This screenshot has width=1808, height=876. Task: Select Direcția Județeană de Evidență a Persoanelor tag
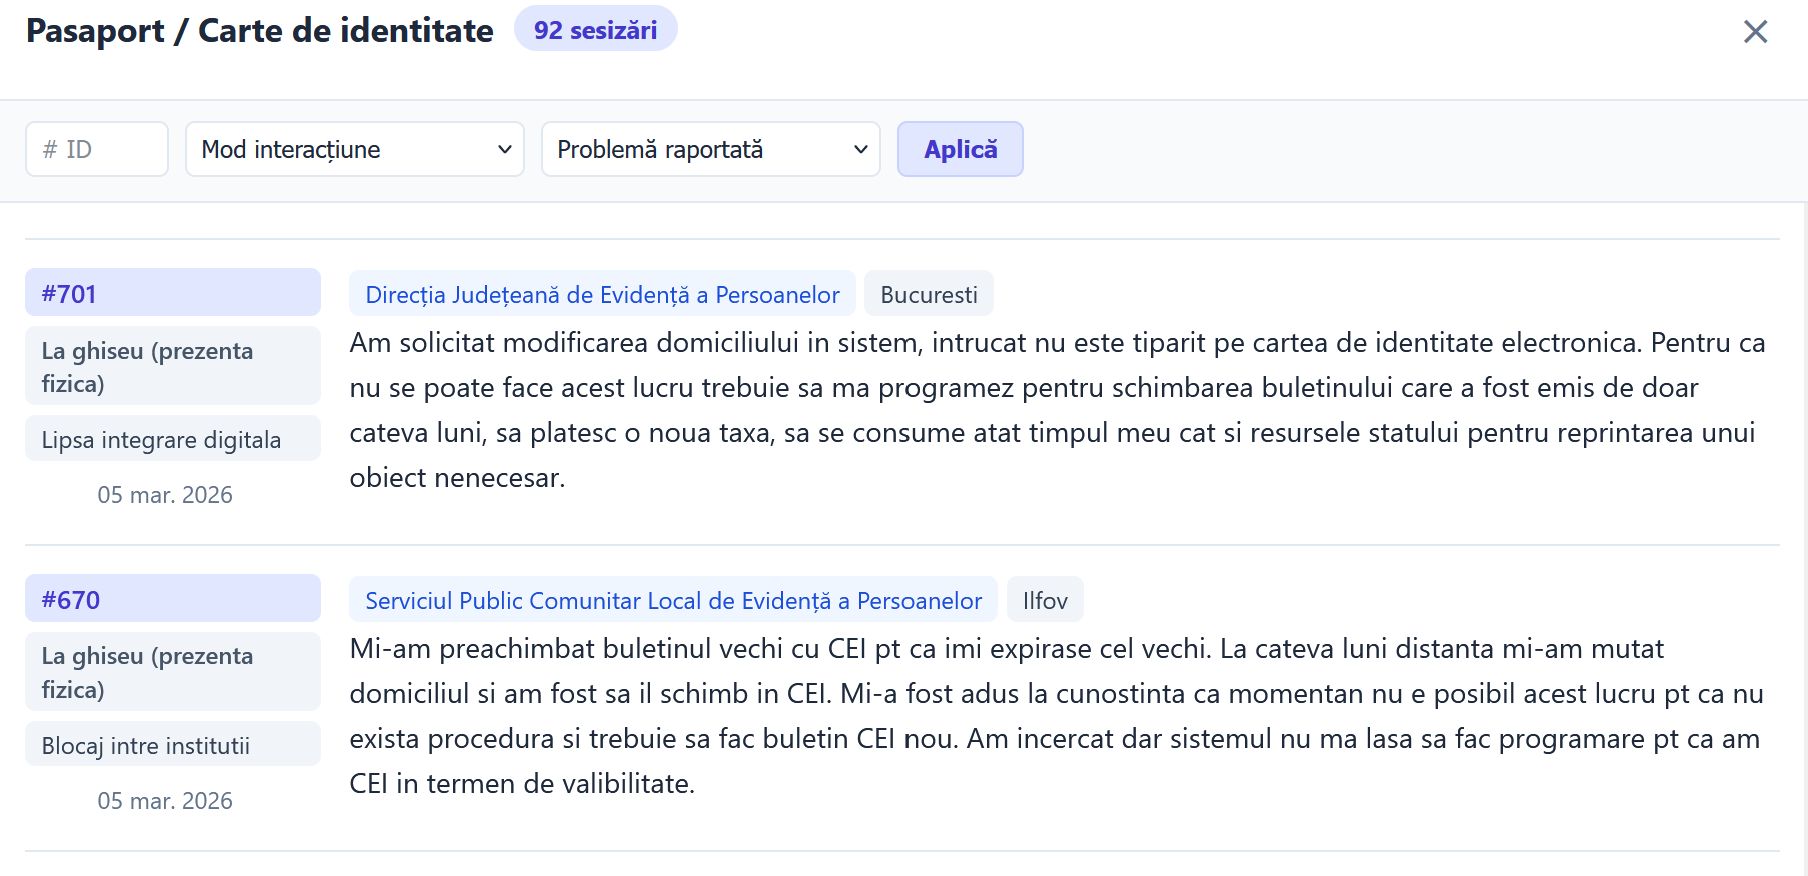[x=602, y=295]
